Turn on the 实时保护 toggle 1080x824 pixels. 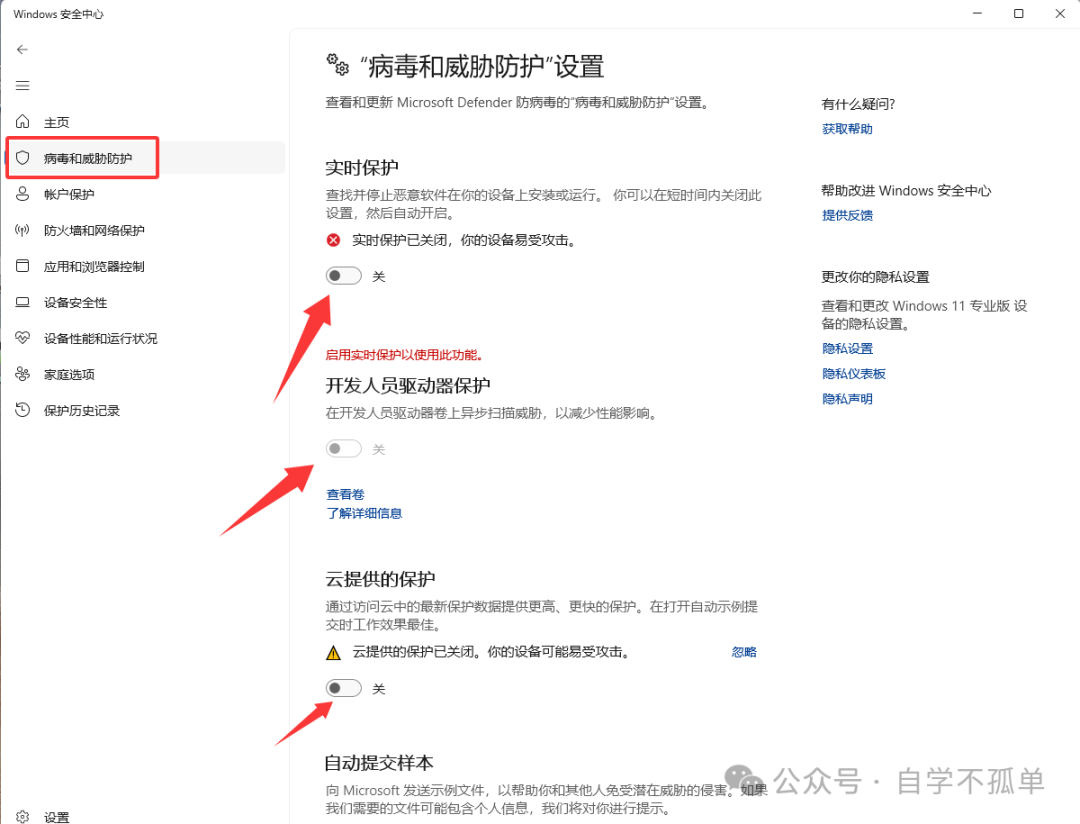pyautogui.click(x=344, y=276)
